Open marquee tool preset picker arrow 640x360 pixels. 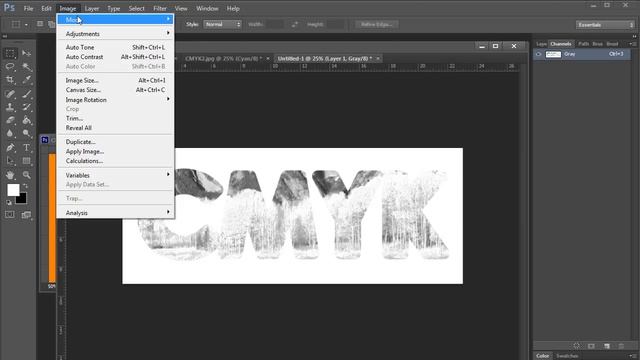click(26, 25)
